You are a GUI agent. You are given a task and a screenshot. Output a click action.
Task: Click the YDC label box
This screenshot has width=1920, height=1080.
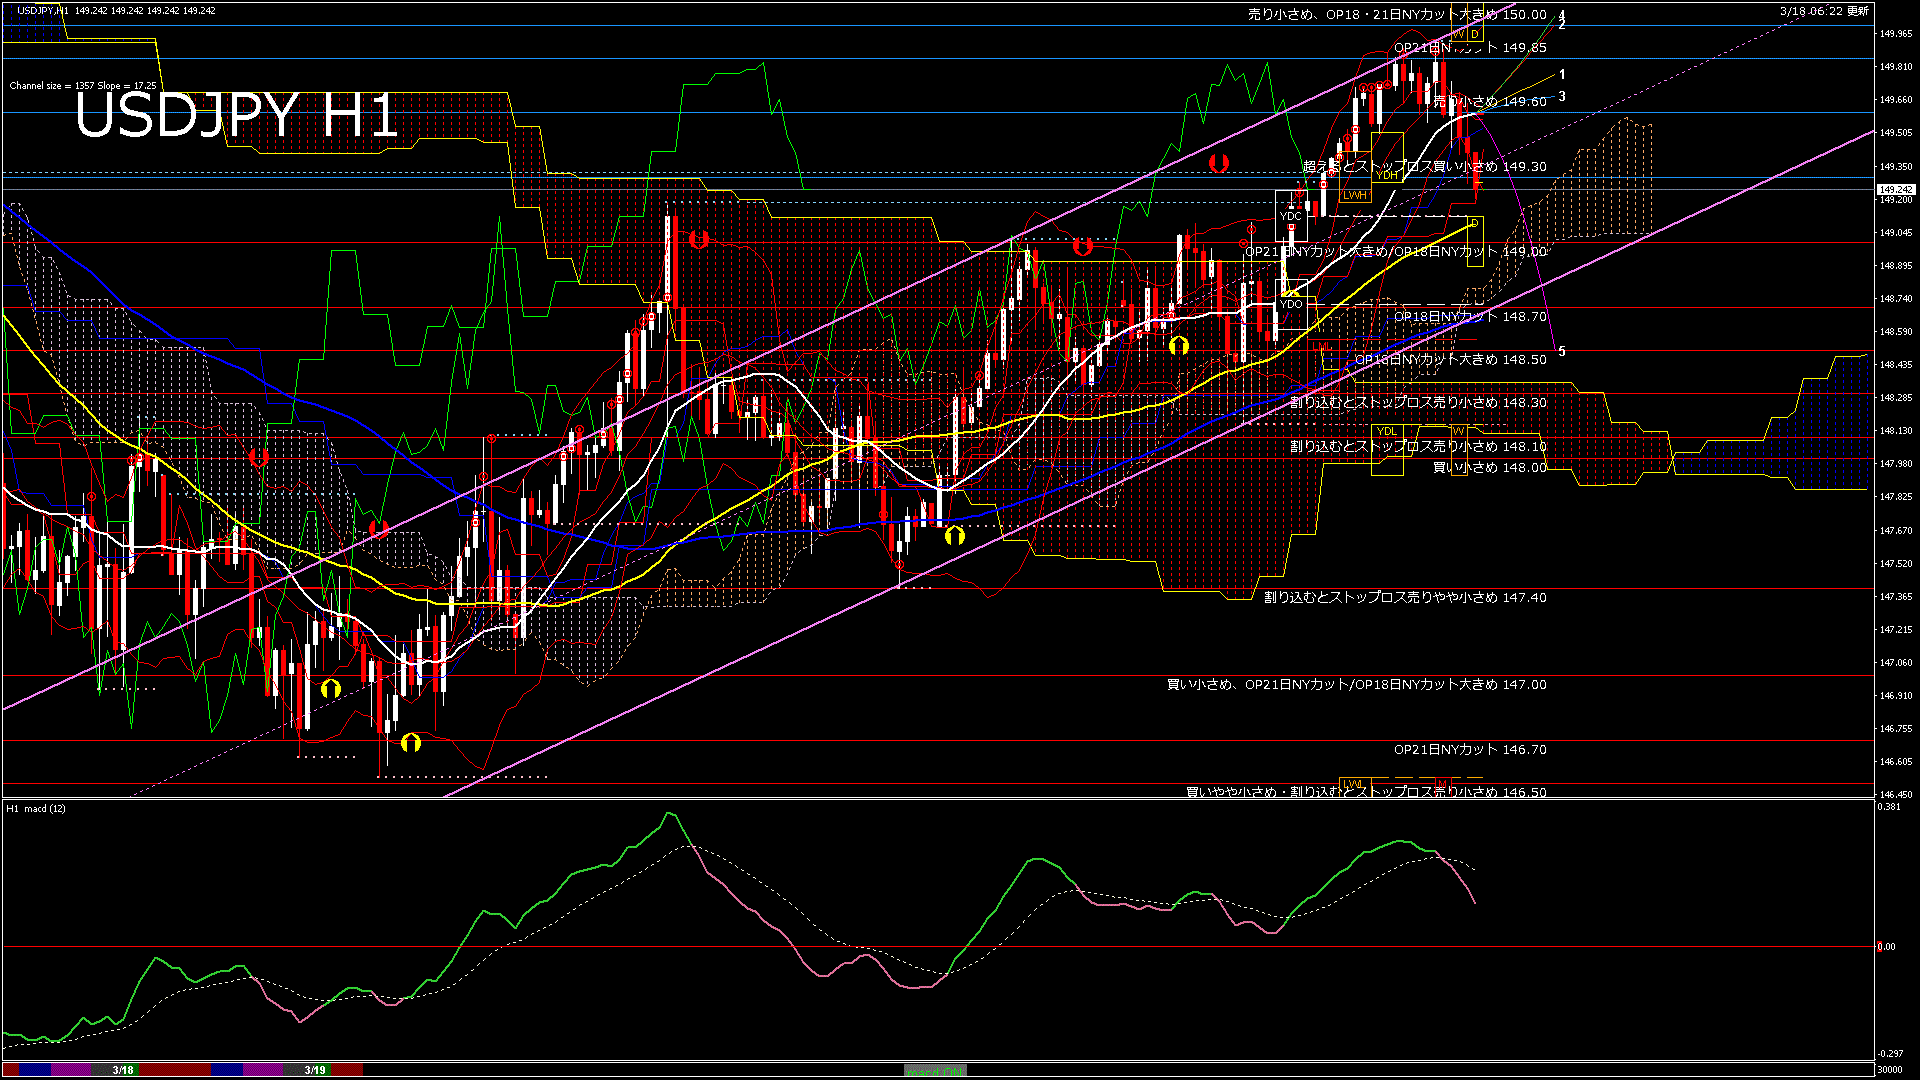(x=1291, y=216)
